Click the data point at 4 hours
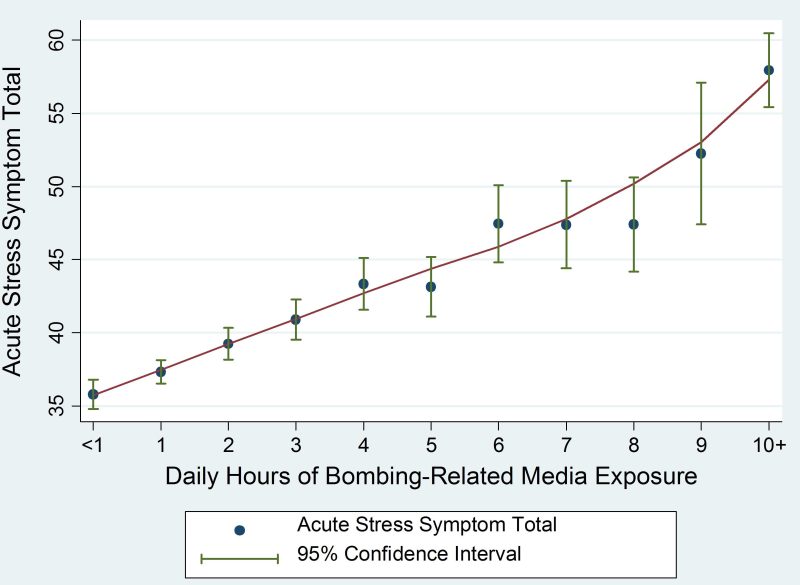Viewport: 800px width, 585px height. coord(363,284)
